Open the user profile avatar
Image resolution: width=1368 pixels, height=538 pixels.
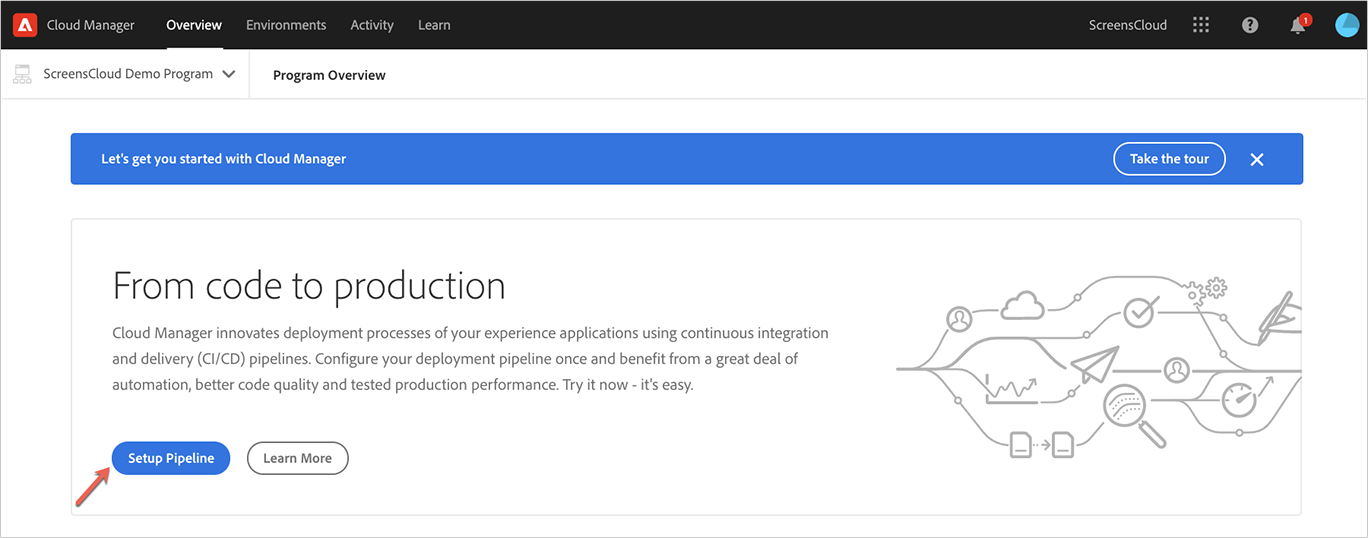pos(1347,25)
